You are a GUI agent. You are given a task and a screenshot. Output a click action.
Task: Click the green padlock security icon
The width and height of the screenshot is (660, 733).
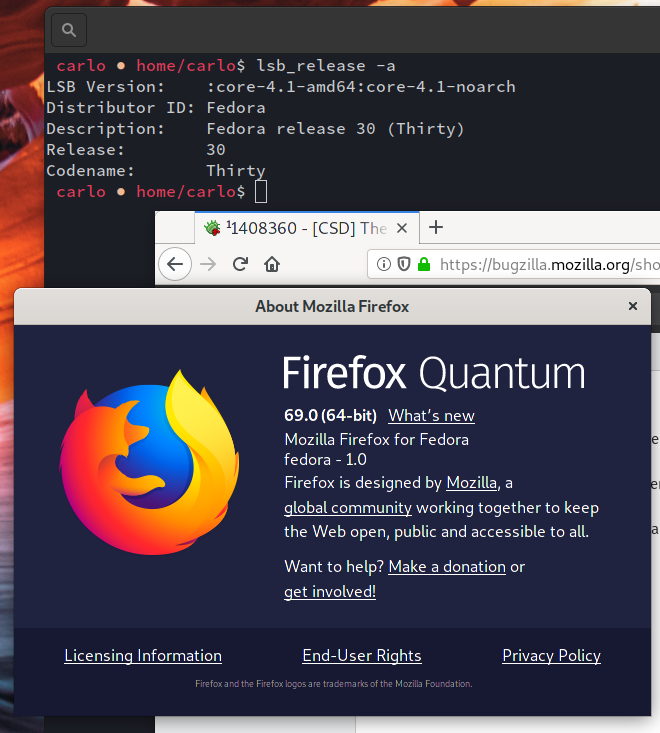[424, 264]
